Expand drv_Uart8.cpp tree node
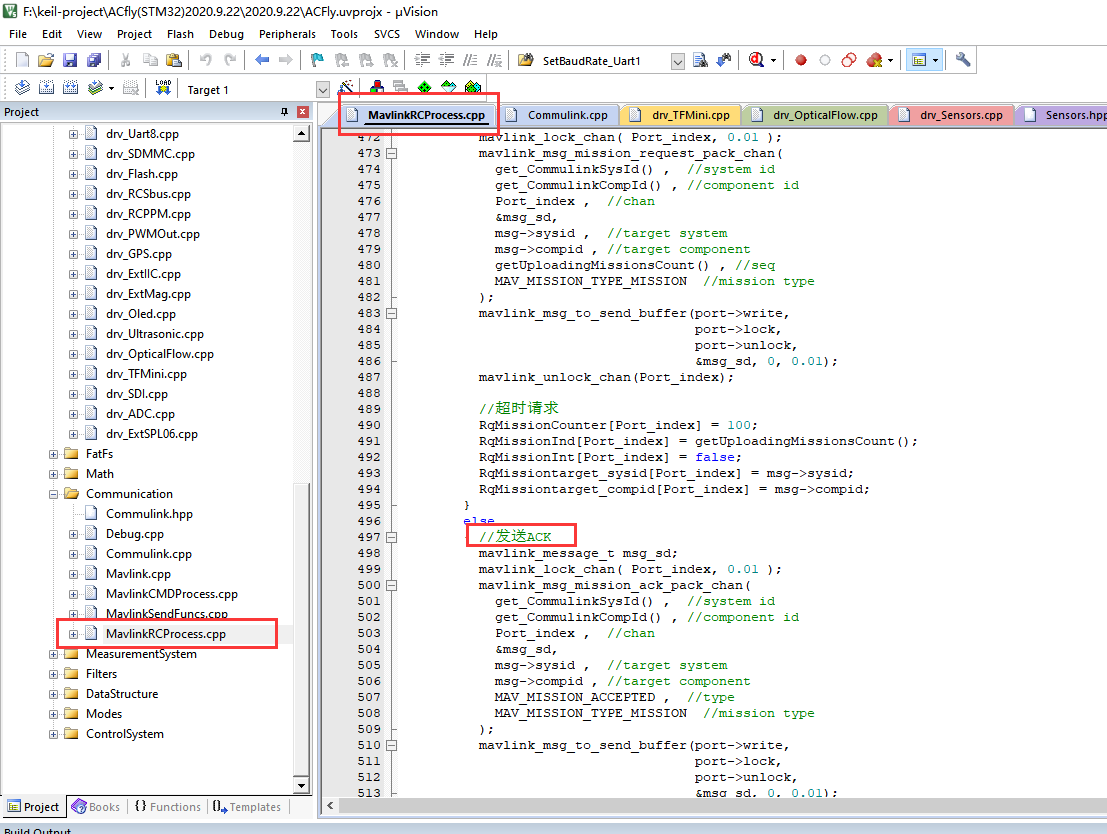This screenshot has height=834, width=1107. (x=73, y=133)
